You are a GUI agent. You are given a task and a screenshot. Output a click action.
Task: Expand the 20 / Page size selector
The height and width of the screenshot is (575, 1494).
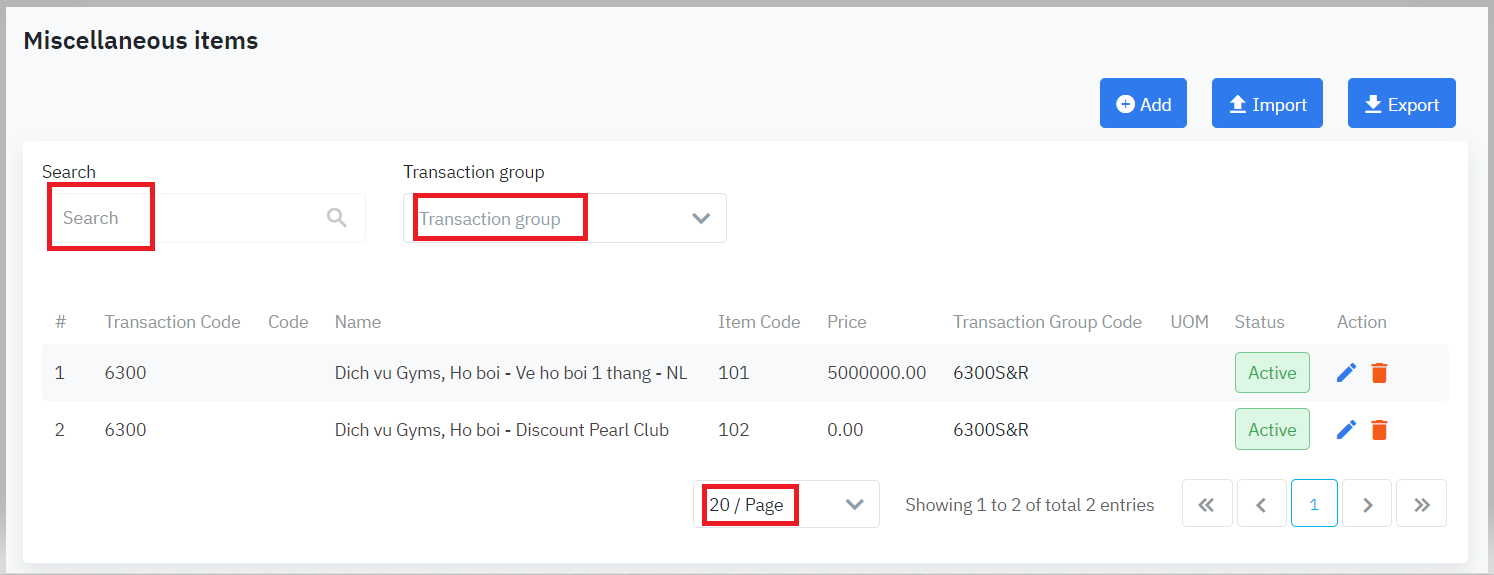click(x=785, y=505)
